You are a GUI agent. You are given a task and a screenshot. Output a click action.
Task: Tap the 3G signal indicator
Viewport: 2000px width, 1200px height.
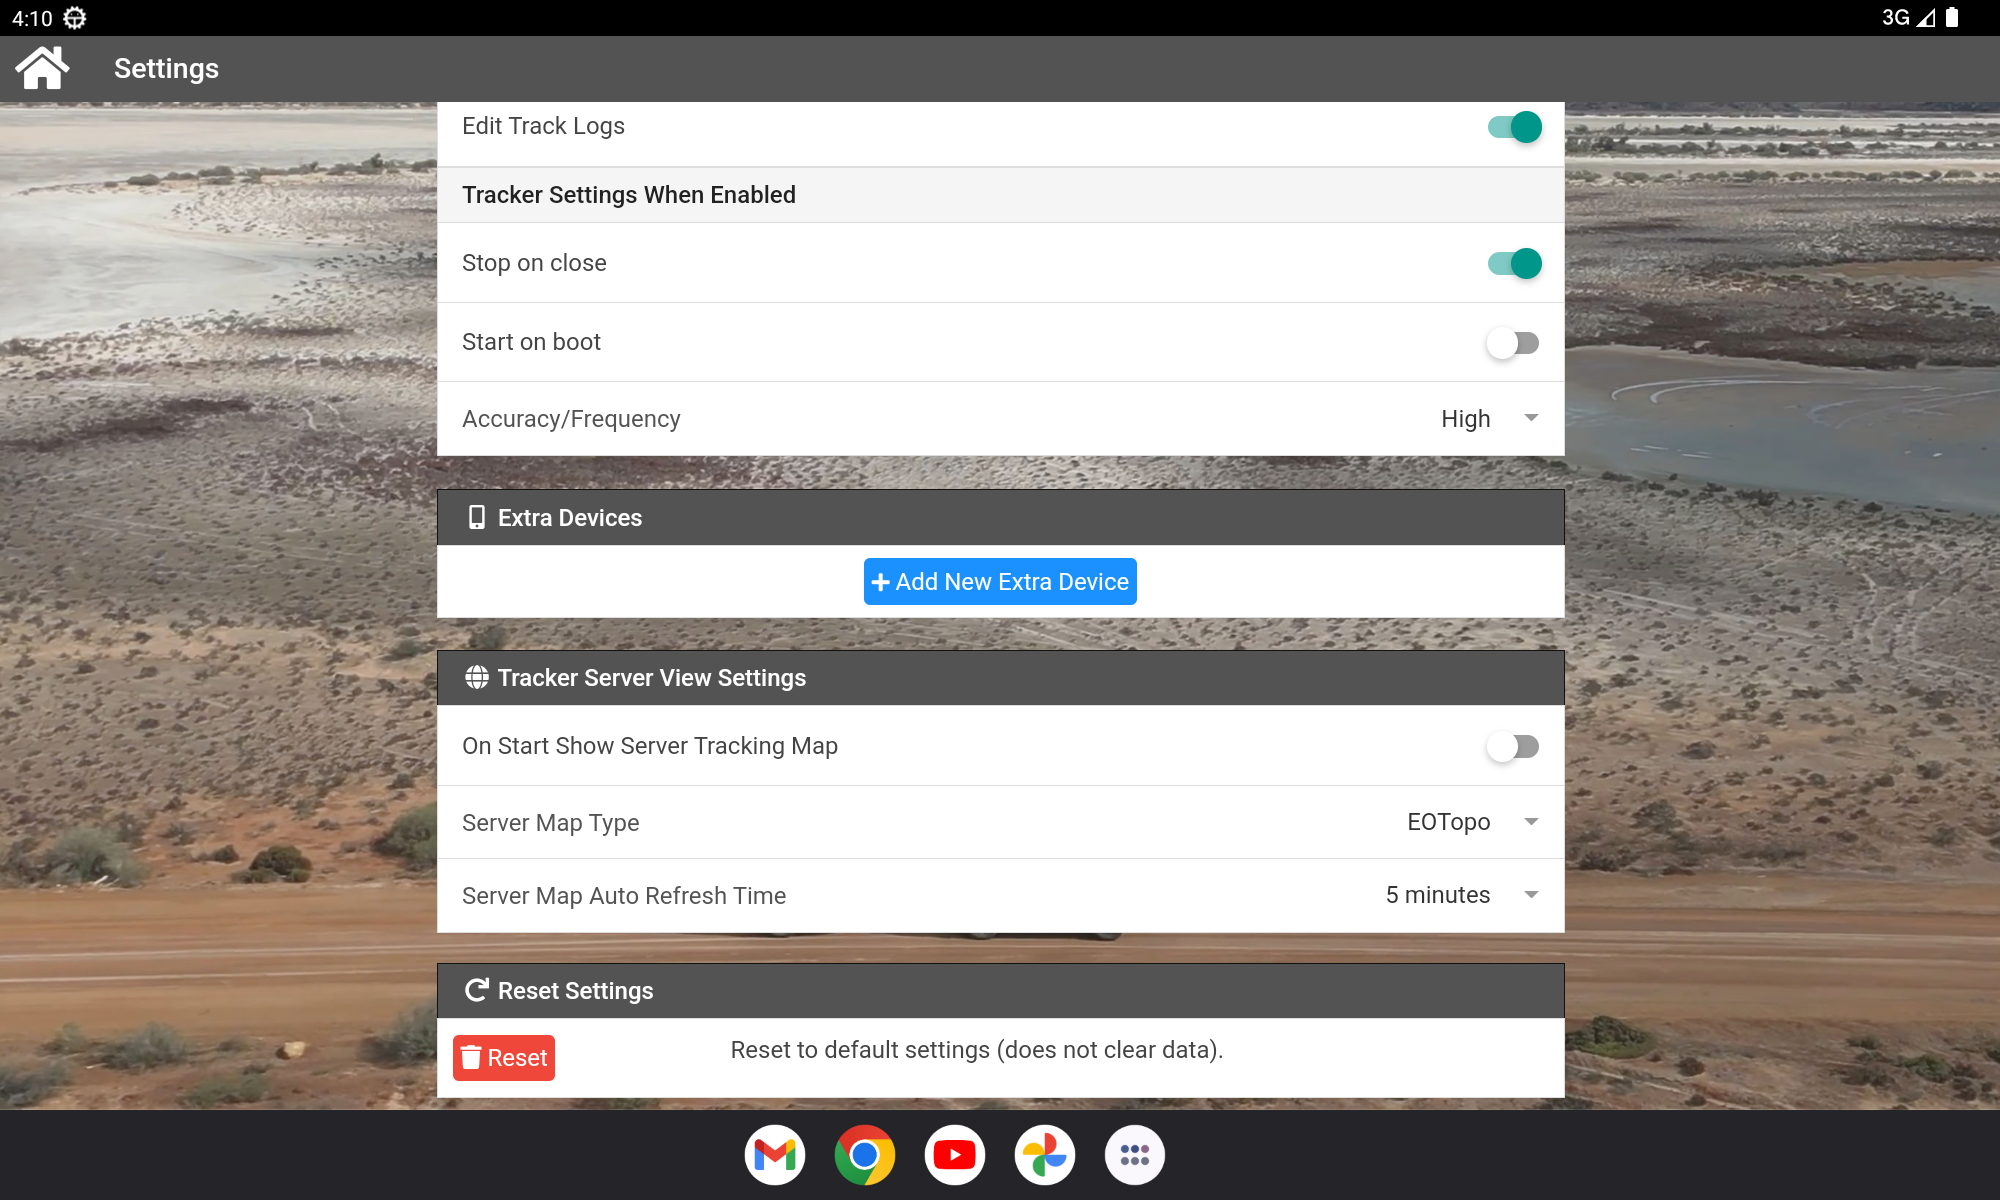[x=1909, y=17]
